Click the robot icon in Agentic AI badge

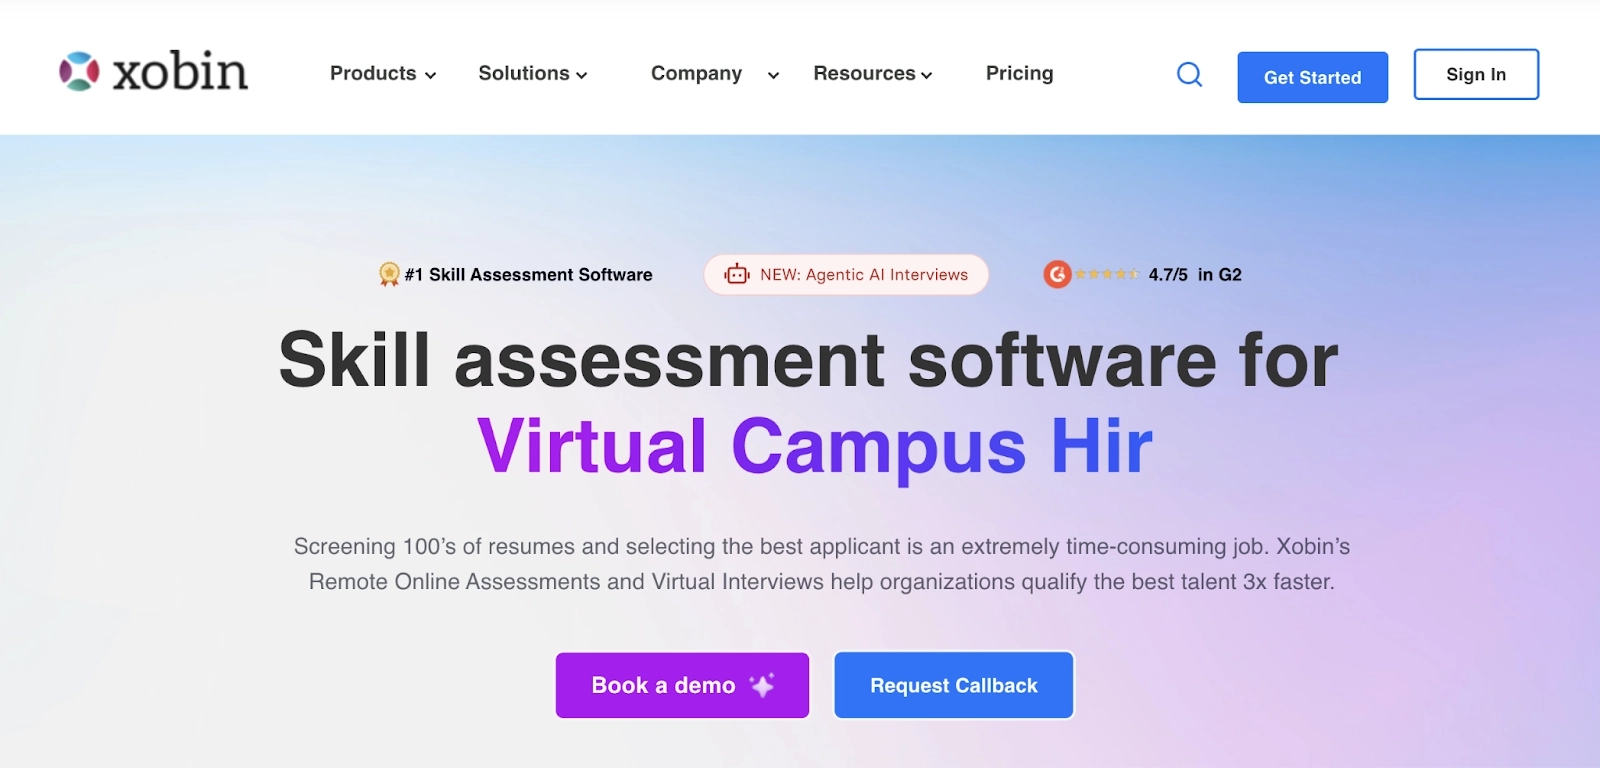tap(737, 274)
